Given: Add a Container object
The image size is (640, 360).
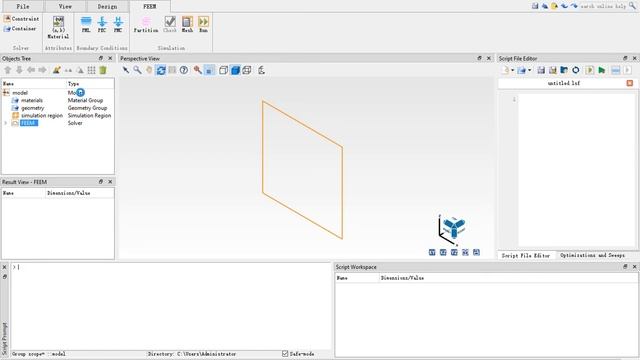Looking at the screenshot, I should click(20, 29).
